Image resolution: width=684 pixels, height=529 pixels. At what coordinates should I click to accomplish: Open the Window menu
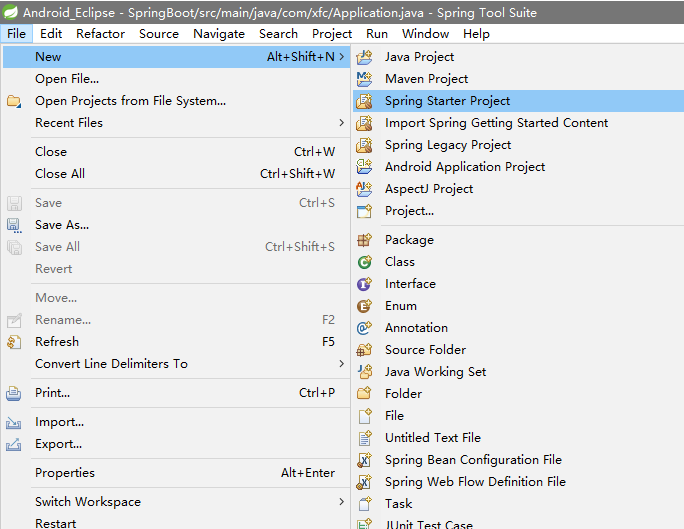pyautogui.click(x=425, y=34)
